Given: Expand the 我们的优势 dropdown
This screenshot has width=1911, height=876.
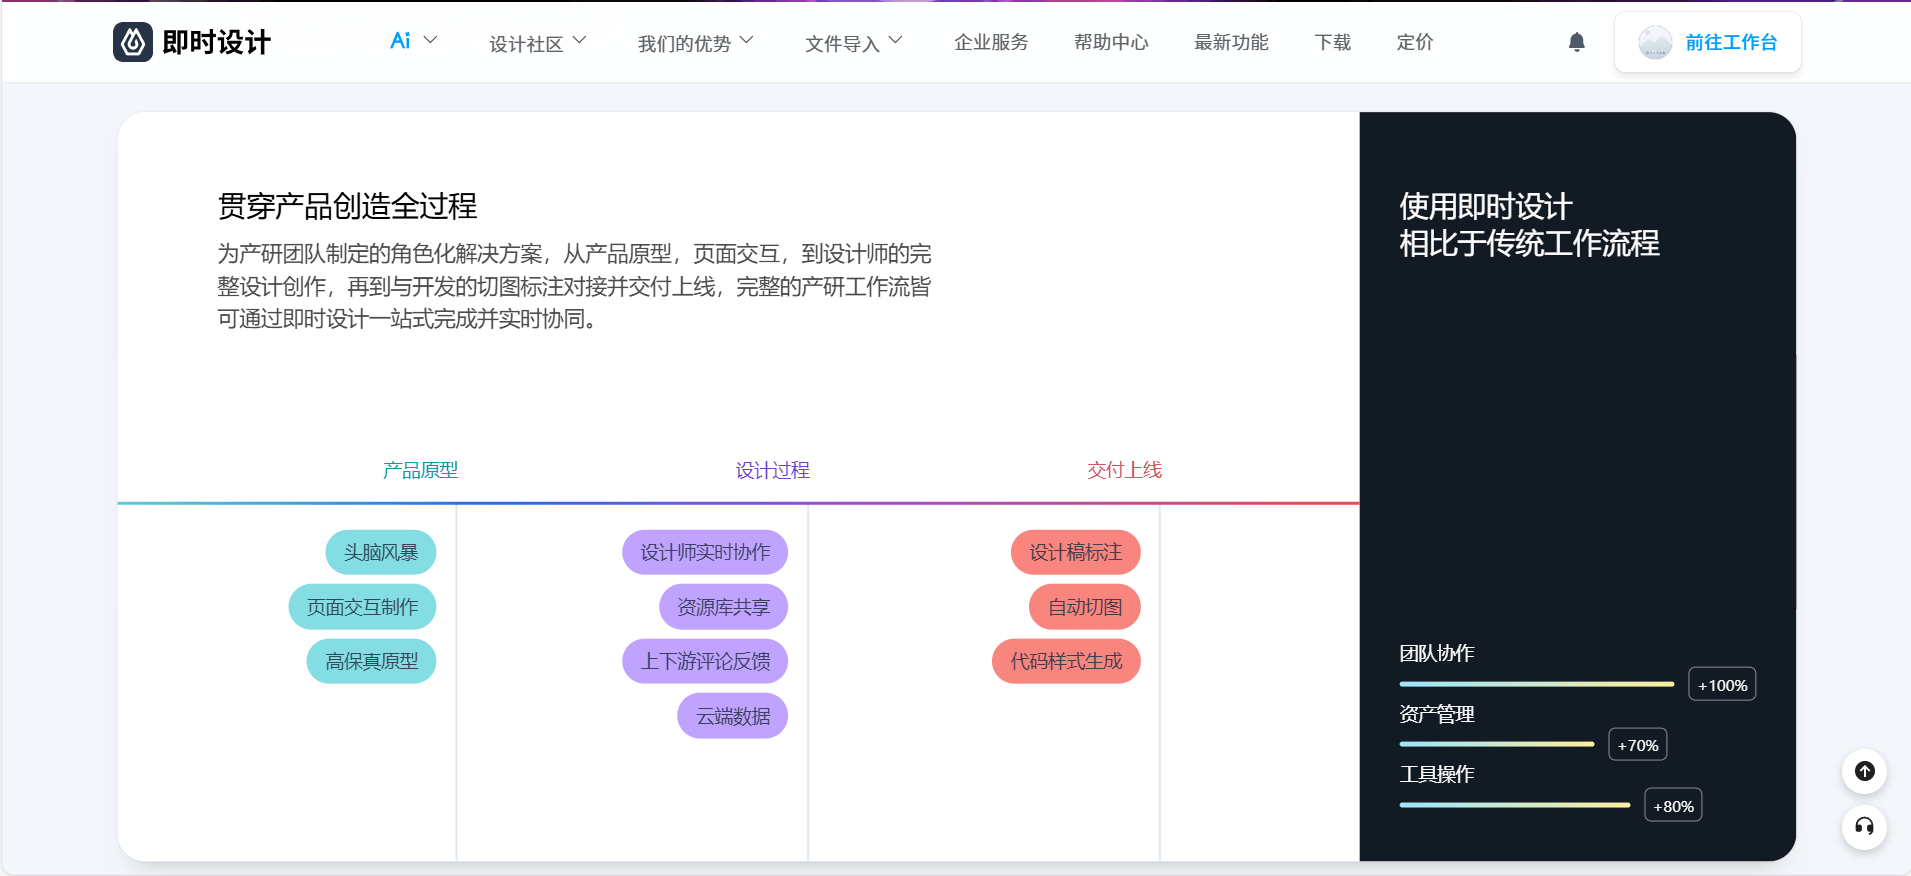Looking at the screenshot, I should (x=695, y=43).
